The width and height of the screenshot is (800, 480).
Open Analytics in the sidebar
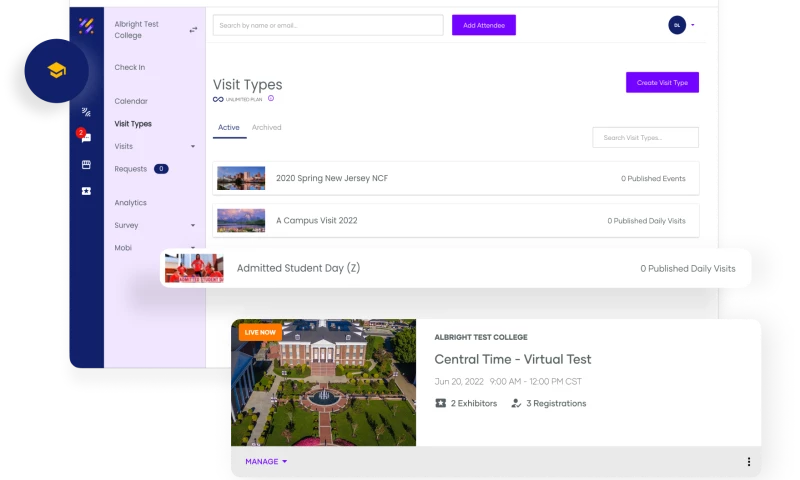(131, 203)
